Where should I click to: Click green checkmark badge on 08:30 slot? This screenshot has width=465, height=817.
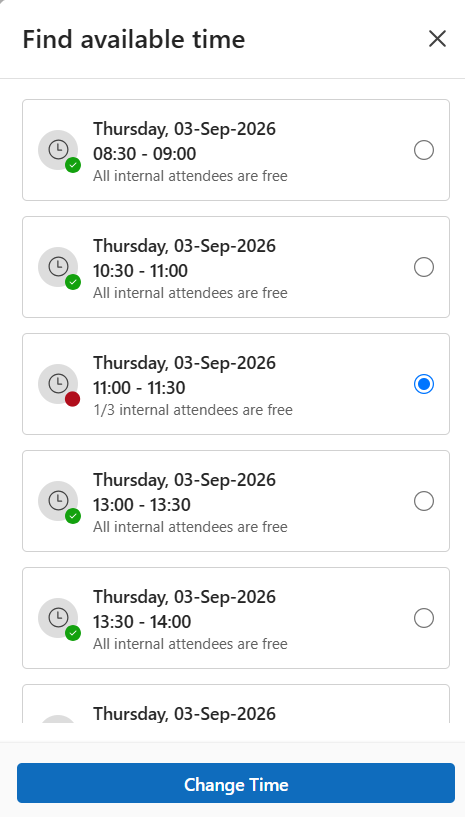click(x=73, y=165)
